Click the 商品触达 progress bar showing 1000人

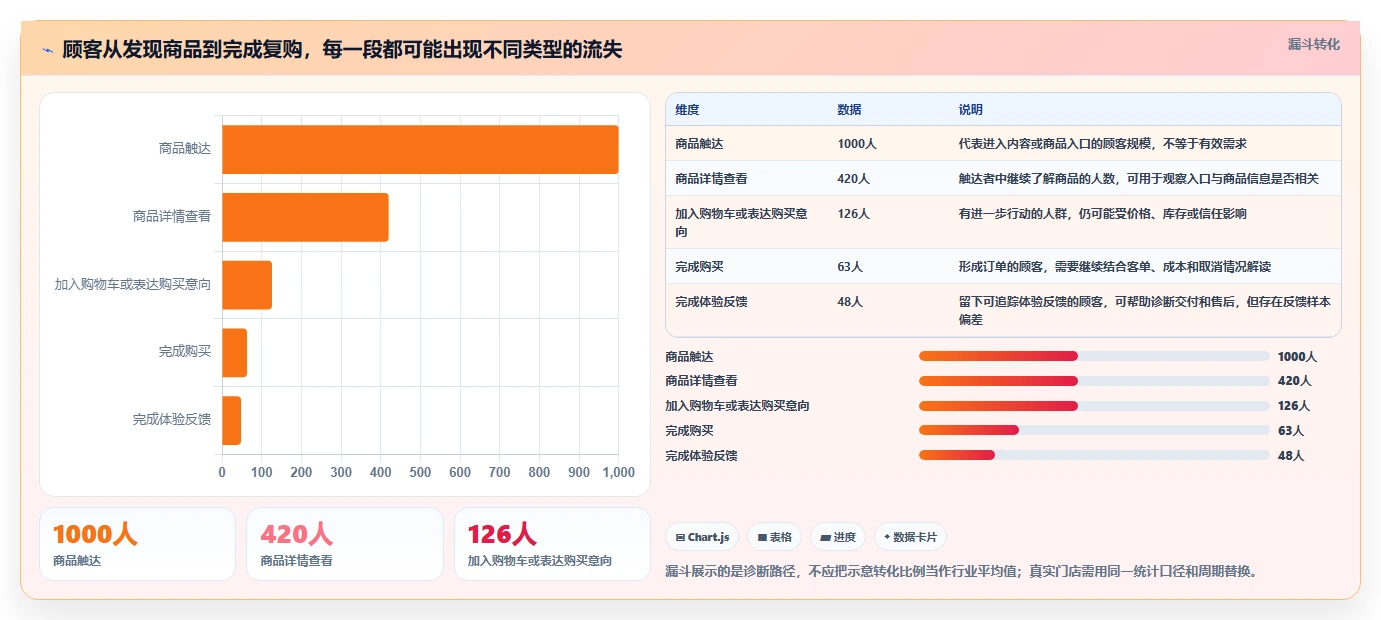(x=1094, y=356)
